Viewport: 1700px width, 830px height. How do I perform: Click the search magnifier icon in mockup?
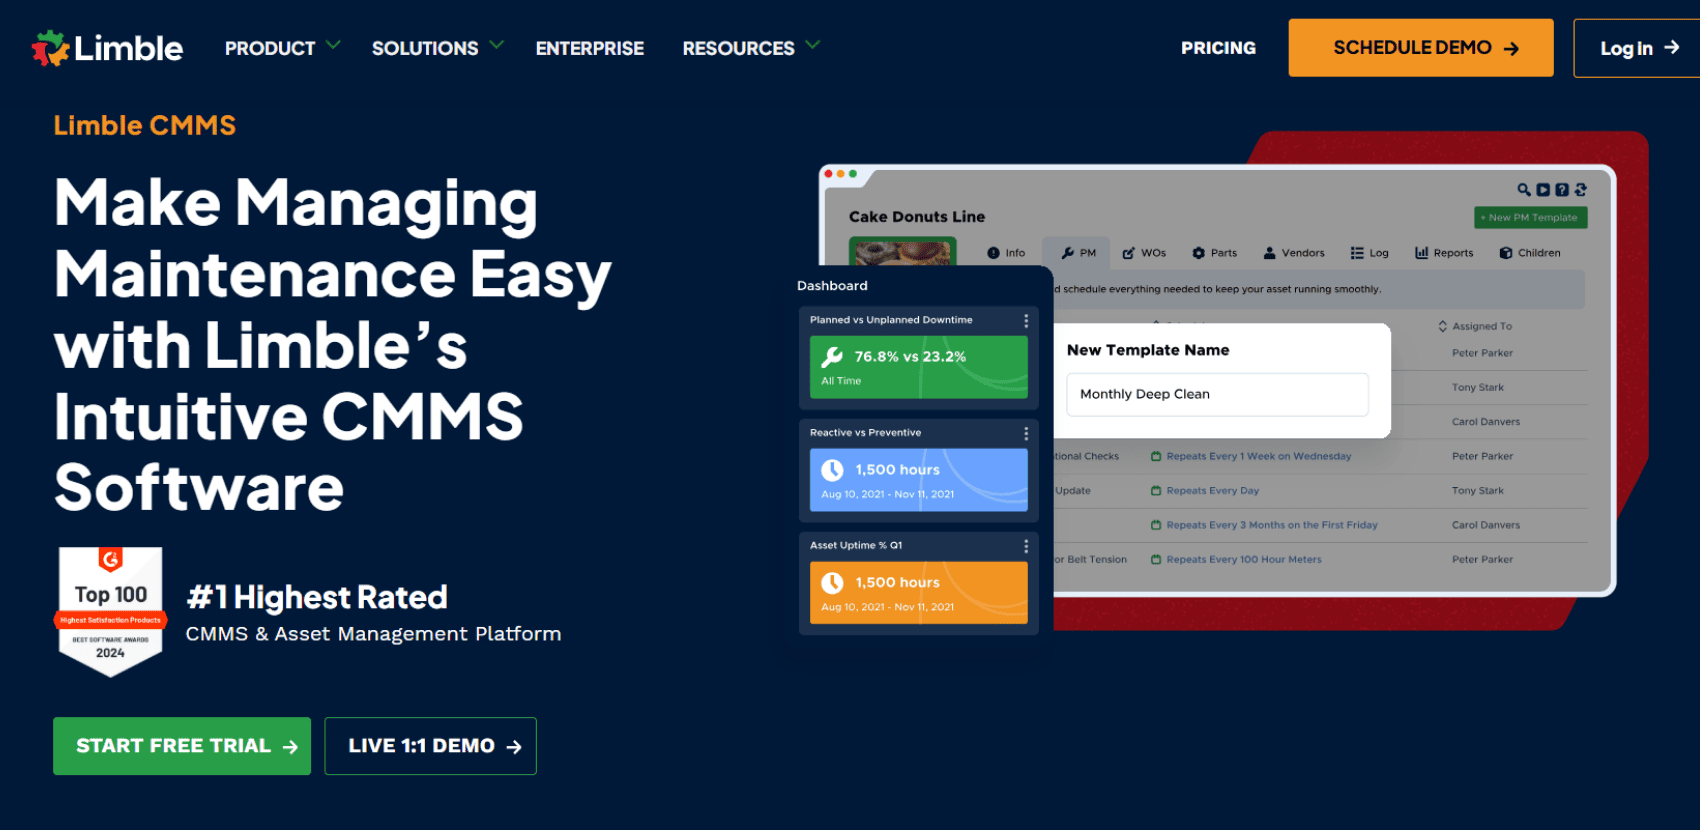(1524, 190)
